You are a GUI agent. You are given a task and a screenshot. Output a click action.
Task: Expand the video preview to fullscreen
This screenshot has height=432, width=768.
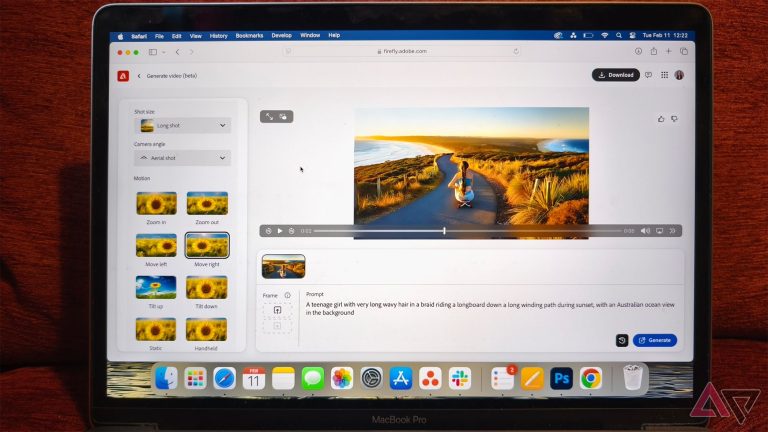[x=270, y=117]
